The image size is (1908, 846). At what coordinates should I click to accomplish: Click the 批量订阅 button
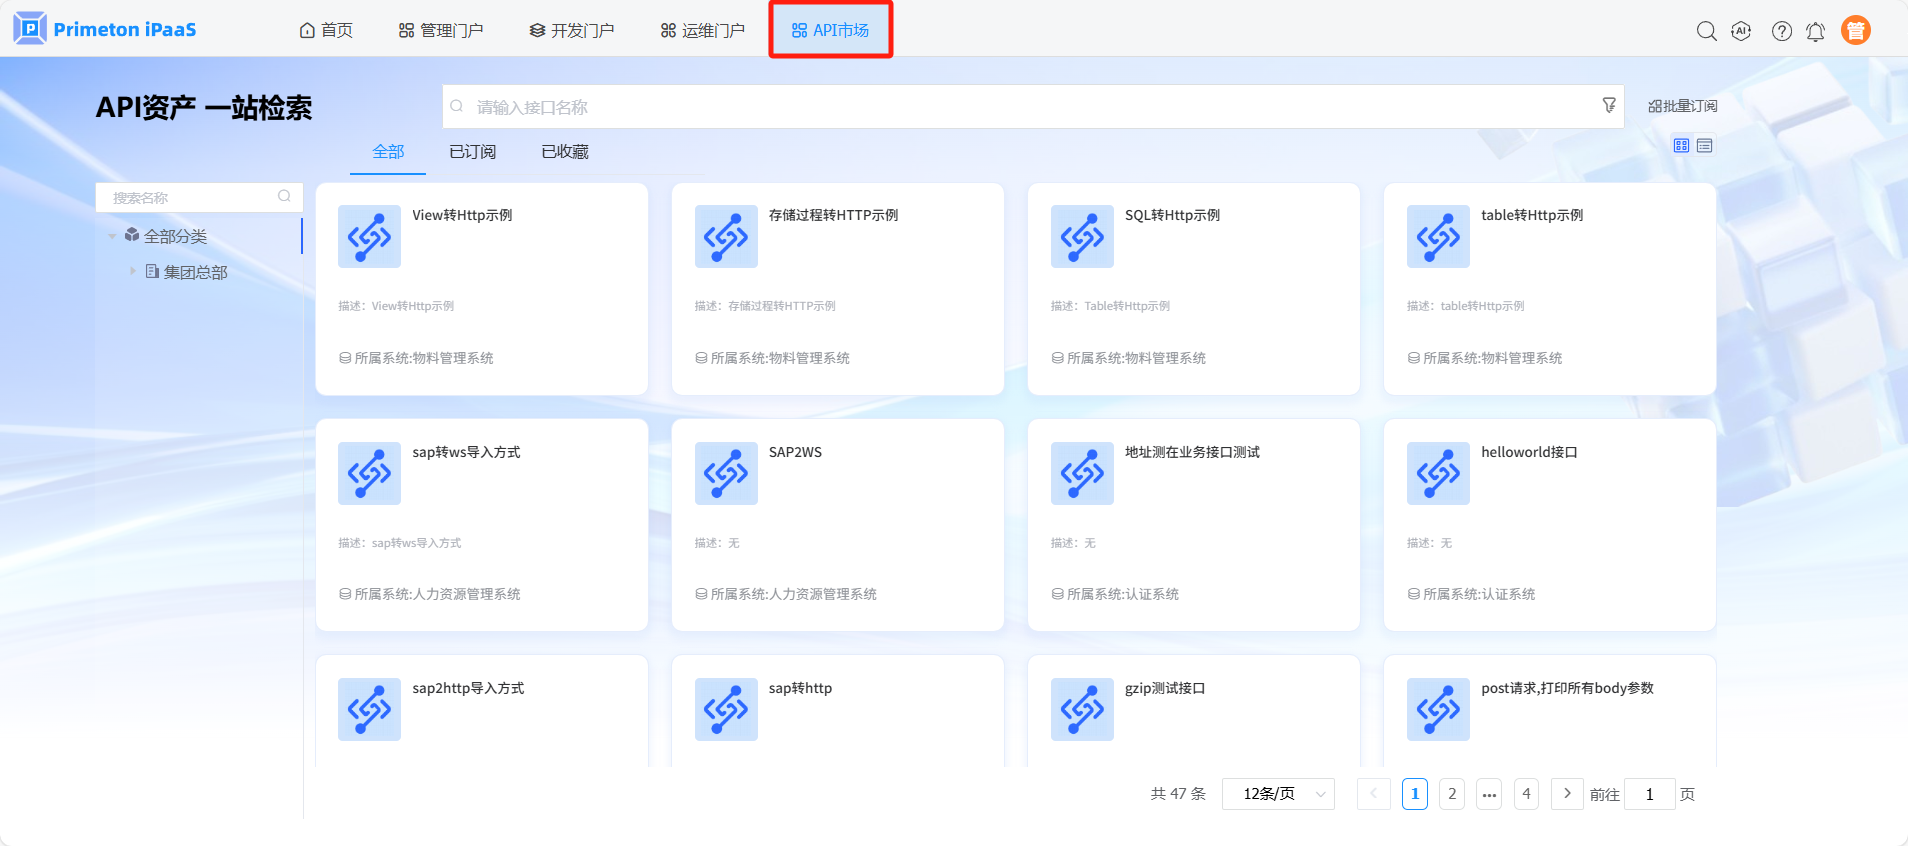(1682, 106)
